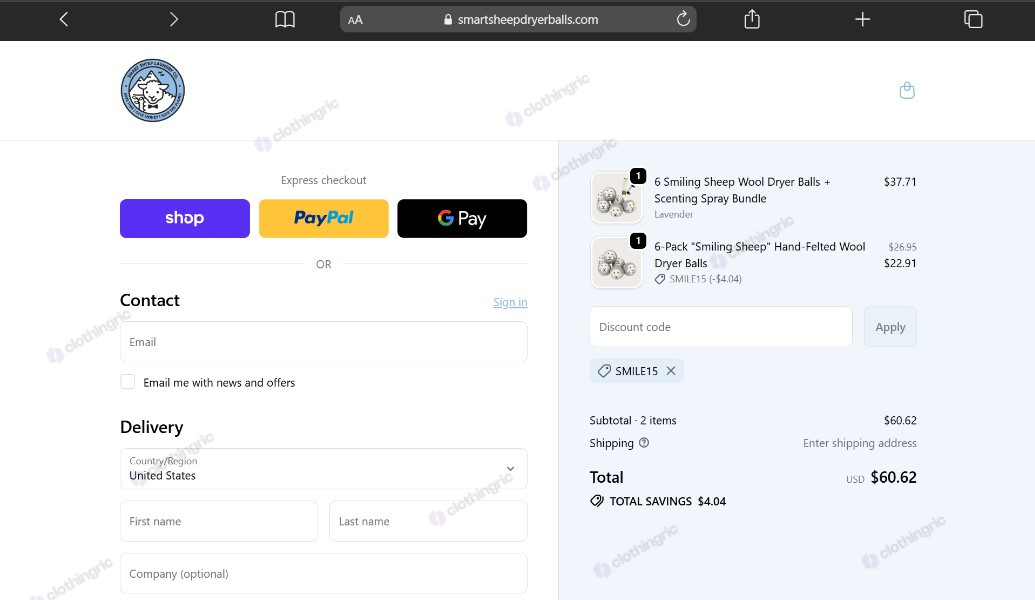Click the shipping help question mark icon
Screen dimensions: 1035x600
[644, 443]
